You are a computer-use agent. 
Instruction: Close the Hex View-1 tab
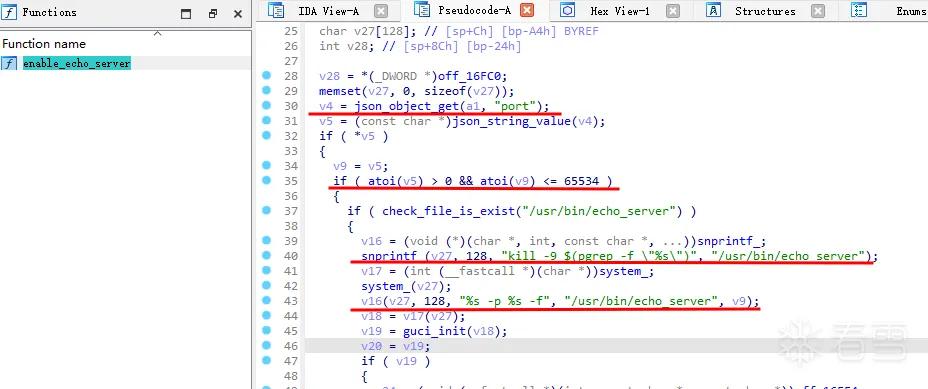(x=672, y=11)
